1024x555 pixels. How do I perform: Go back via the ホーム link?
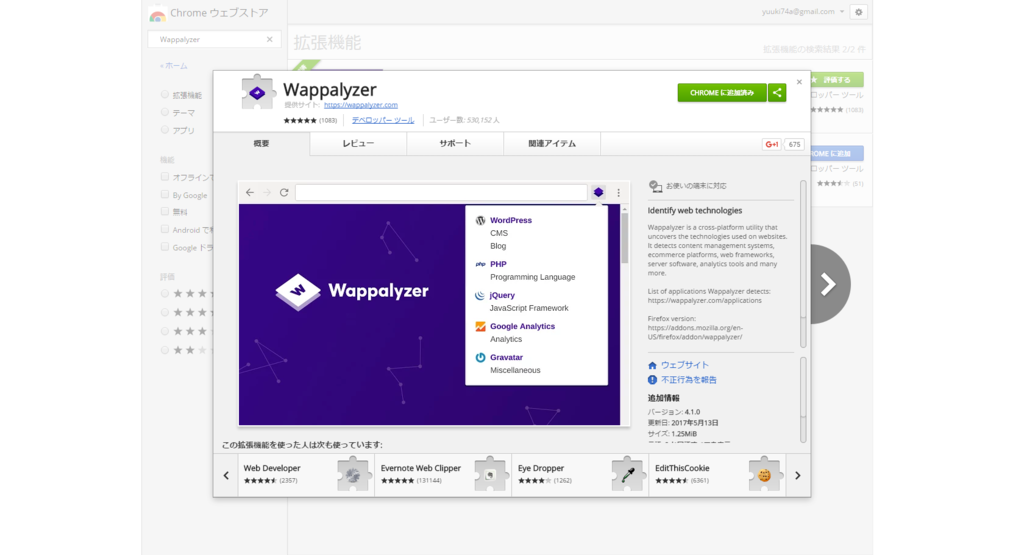click(174, 66)
